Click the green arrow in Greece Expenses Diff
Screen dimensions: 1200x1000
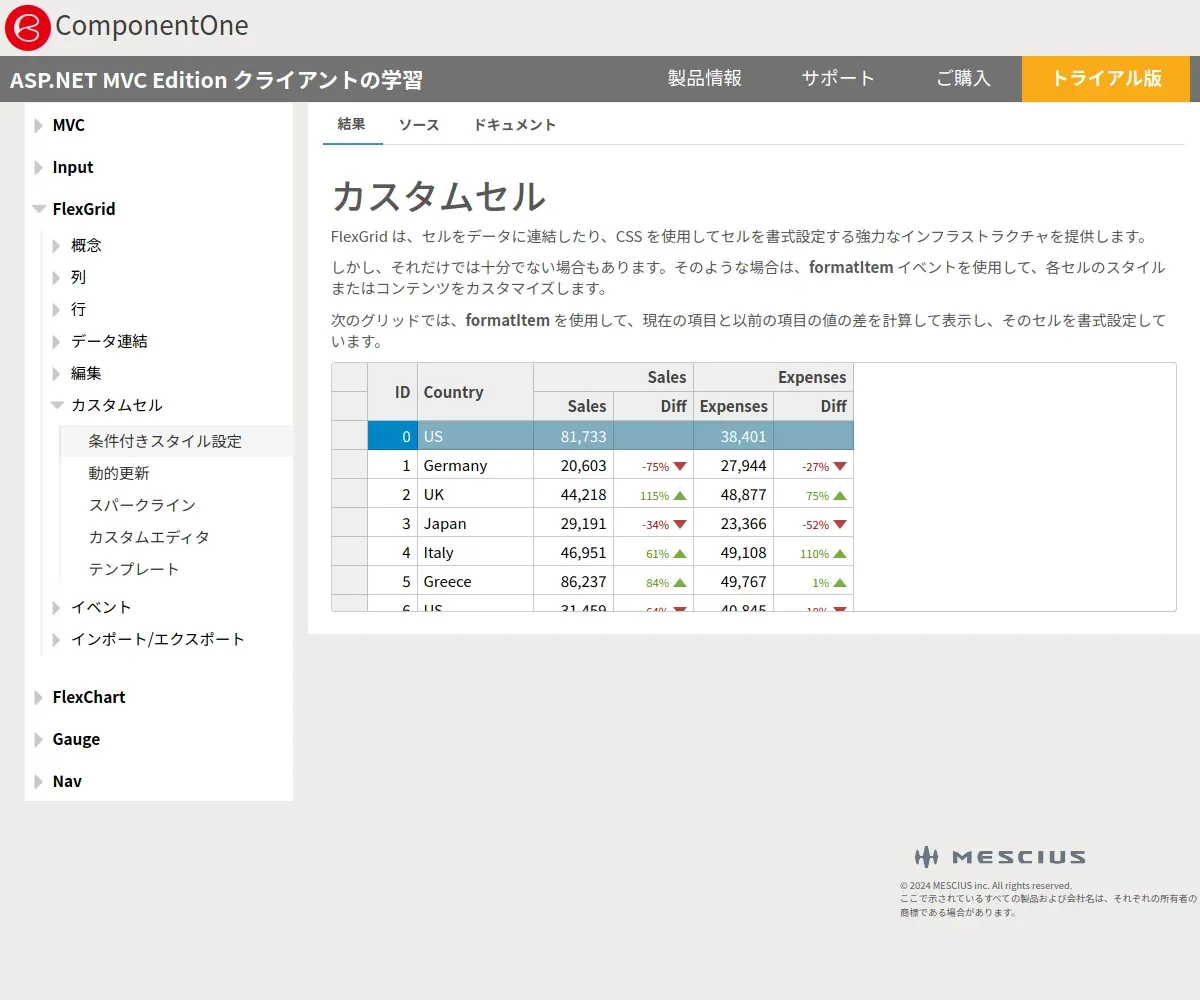[x=840, y=582]
